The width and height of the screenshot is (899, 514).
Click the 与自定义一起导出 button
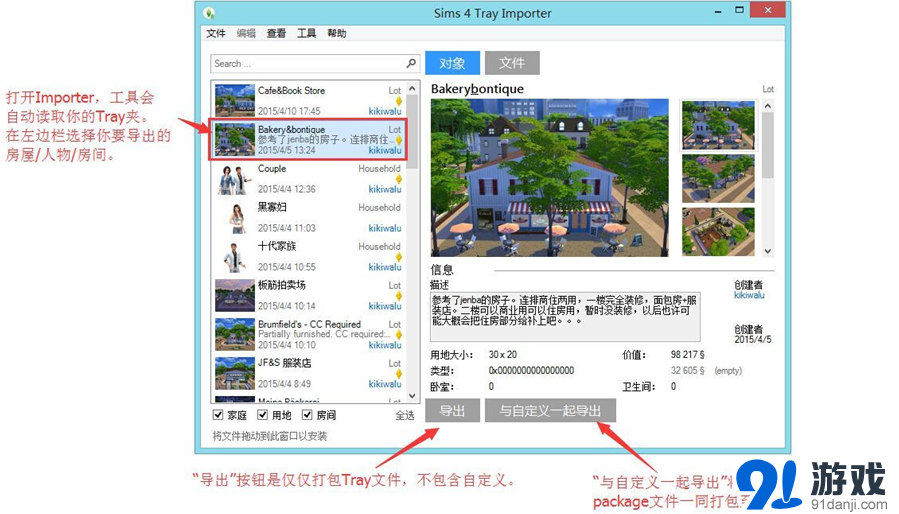(x=550, y=410)
